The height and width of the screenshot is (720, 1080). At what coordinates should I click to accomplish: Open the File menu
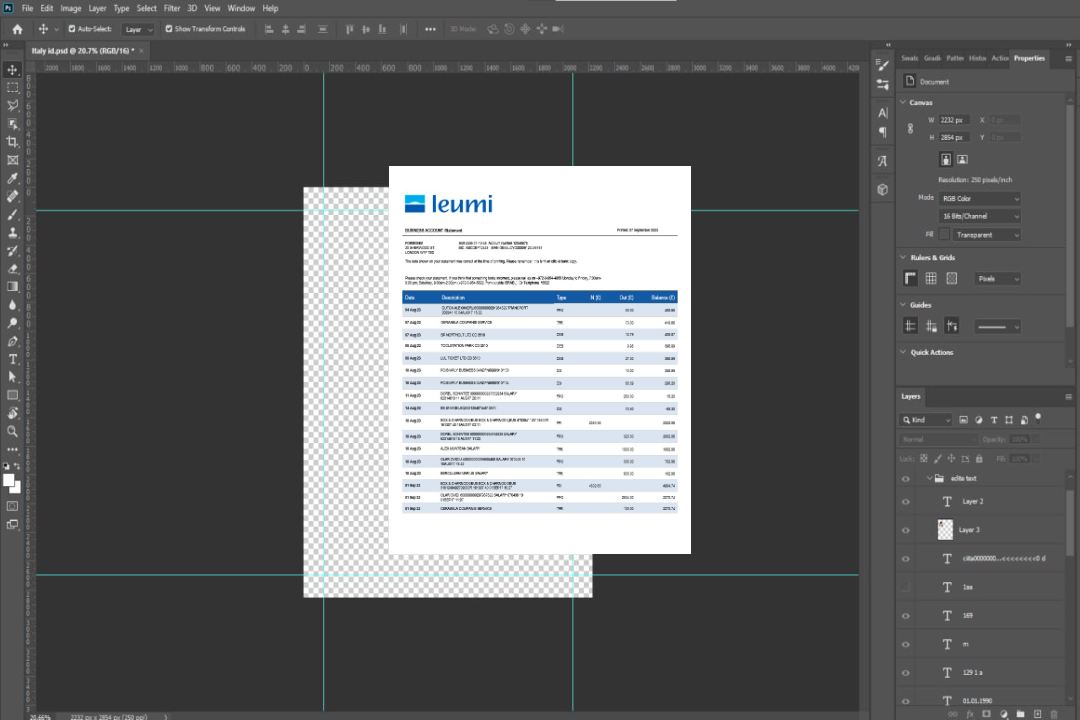click(28, 8)
